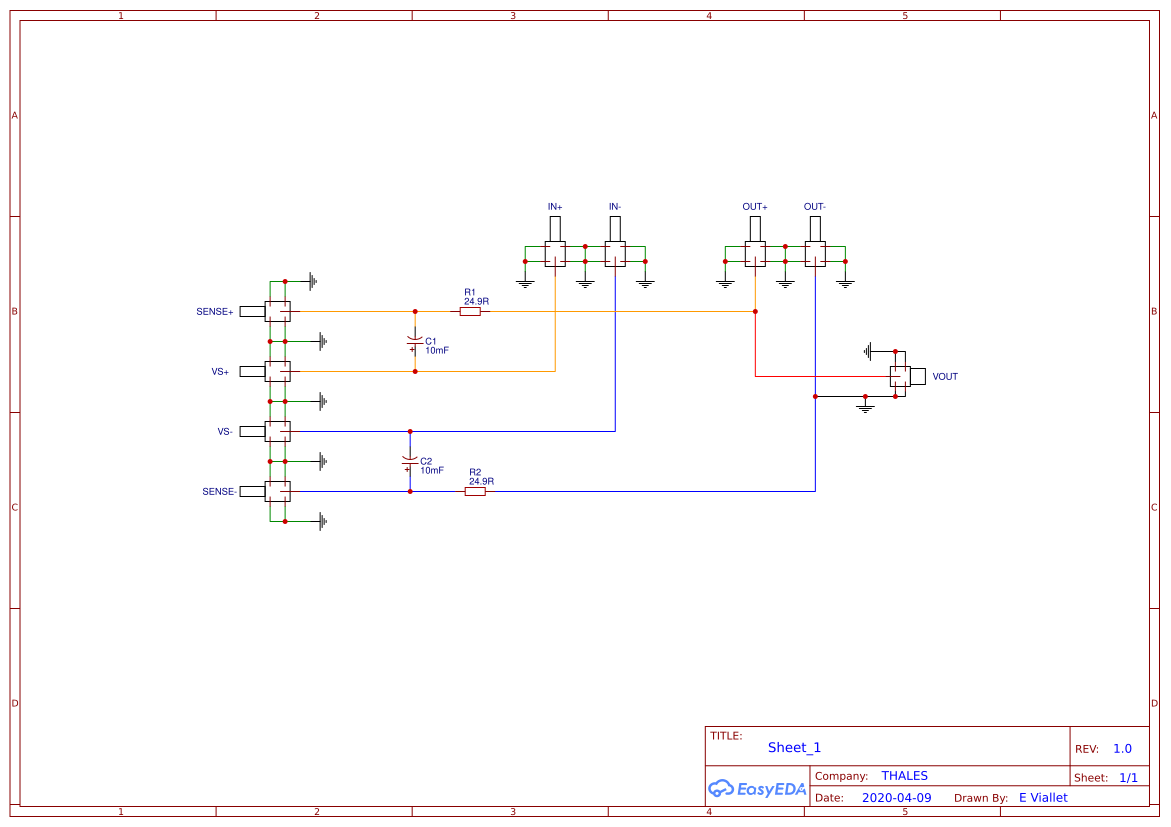
Task: Select the R2 24.9R resistor symbol
Action: [476, 492]
